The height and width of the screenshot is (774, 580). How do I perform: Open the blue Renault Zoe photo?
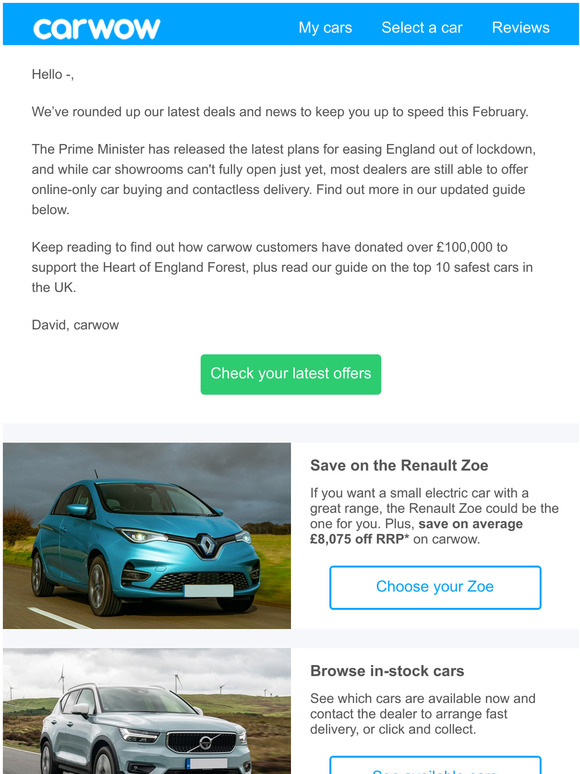tap(147, 536)
